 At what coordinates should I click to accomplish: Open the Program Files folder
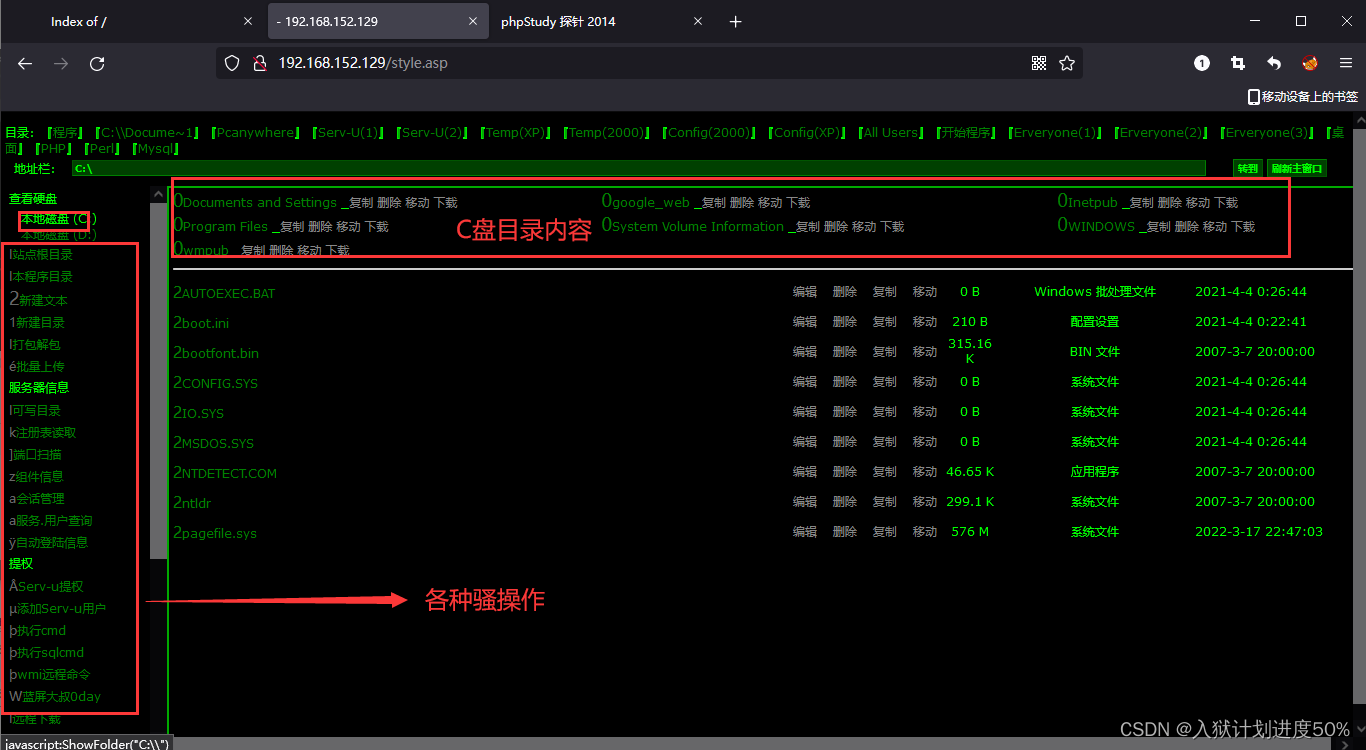221,226
